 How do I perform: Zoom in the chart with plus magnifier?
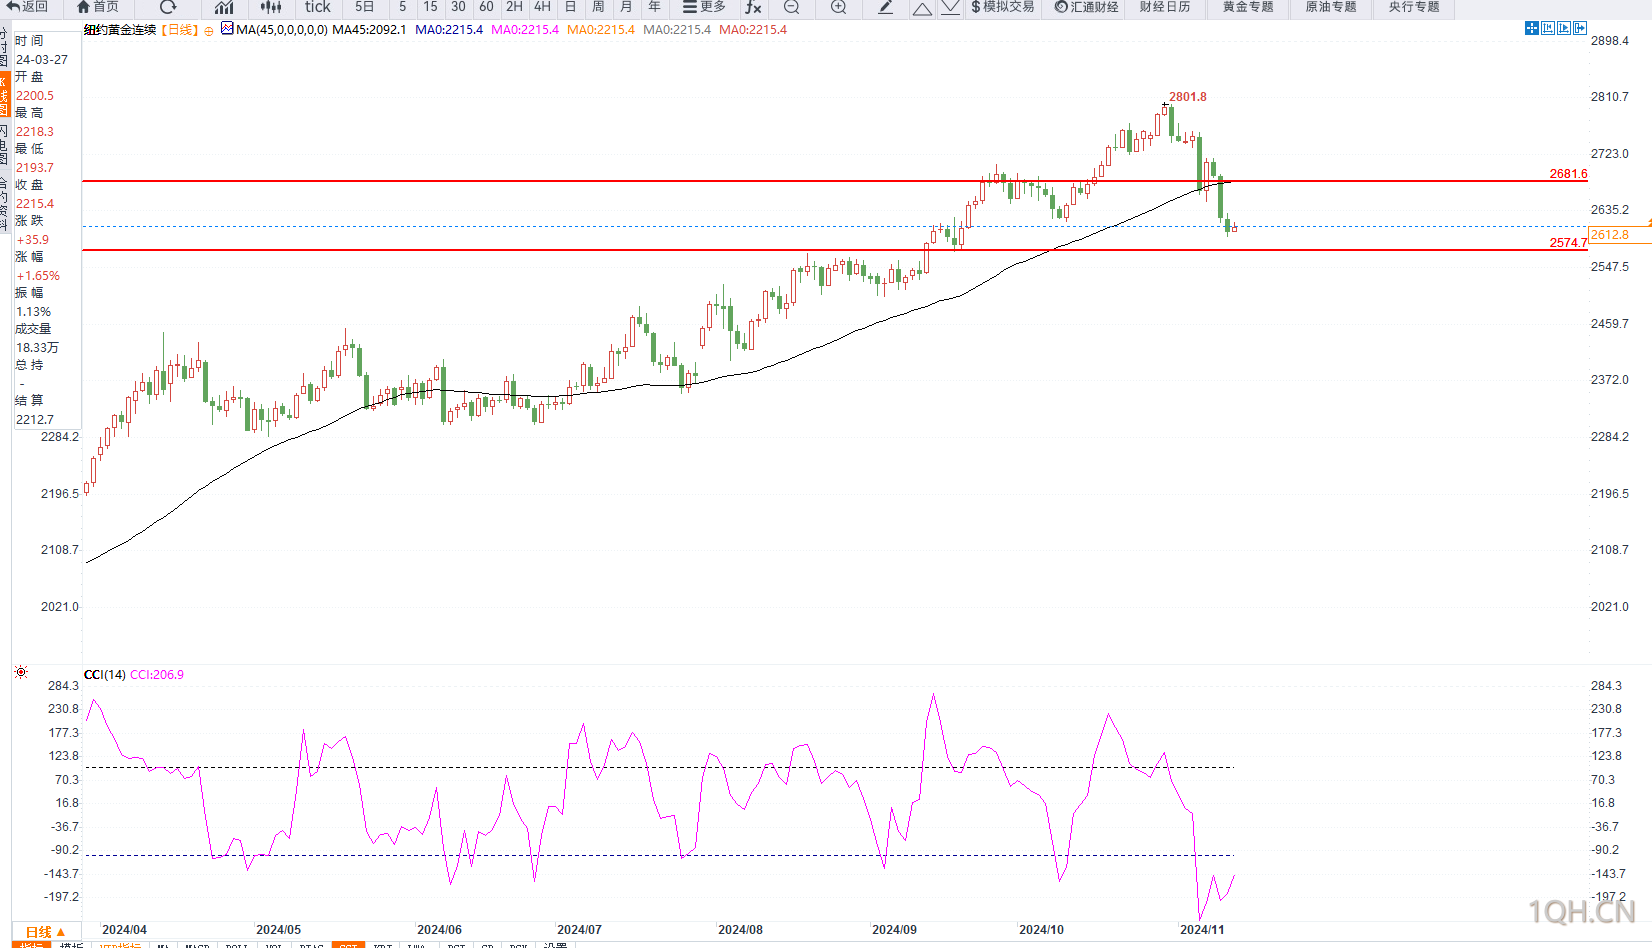tap(838, 7)
